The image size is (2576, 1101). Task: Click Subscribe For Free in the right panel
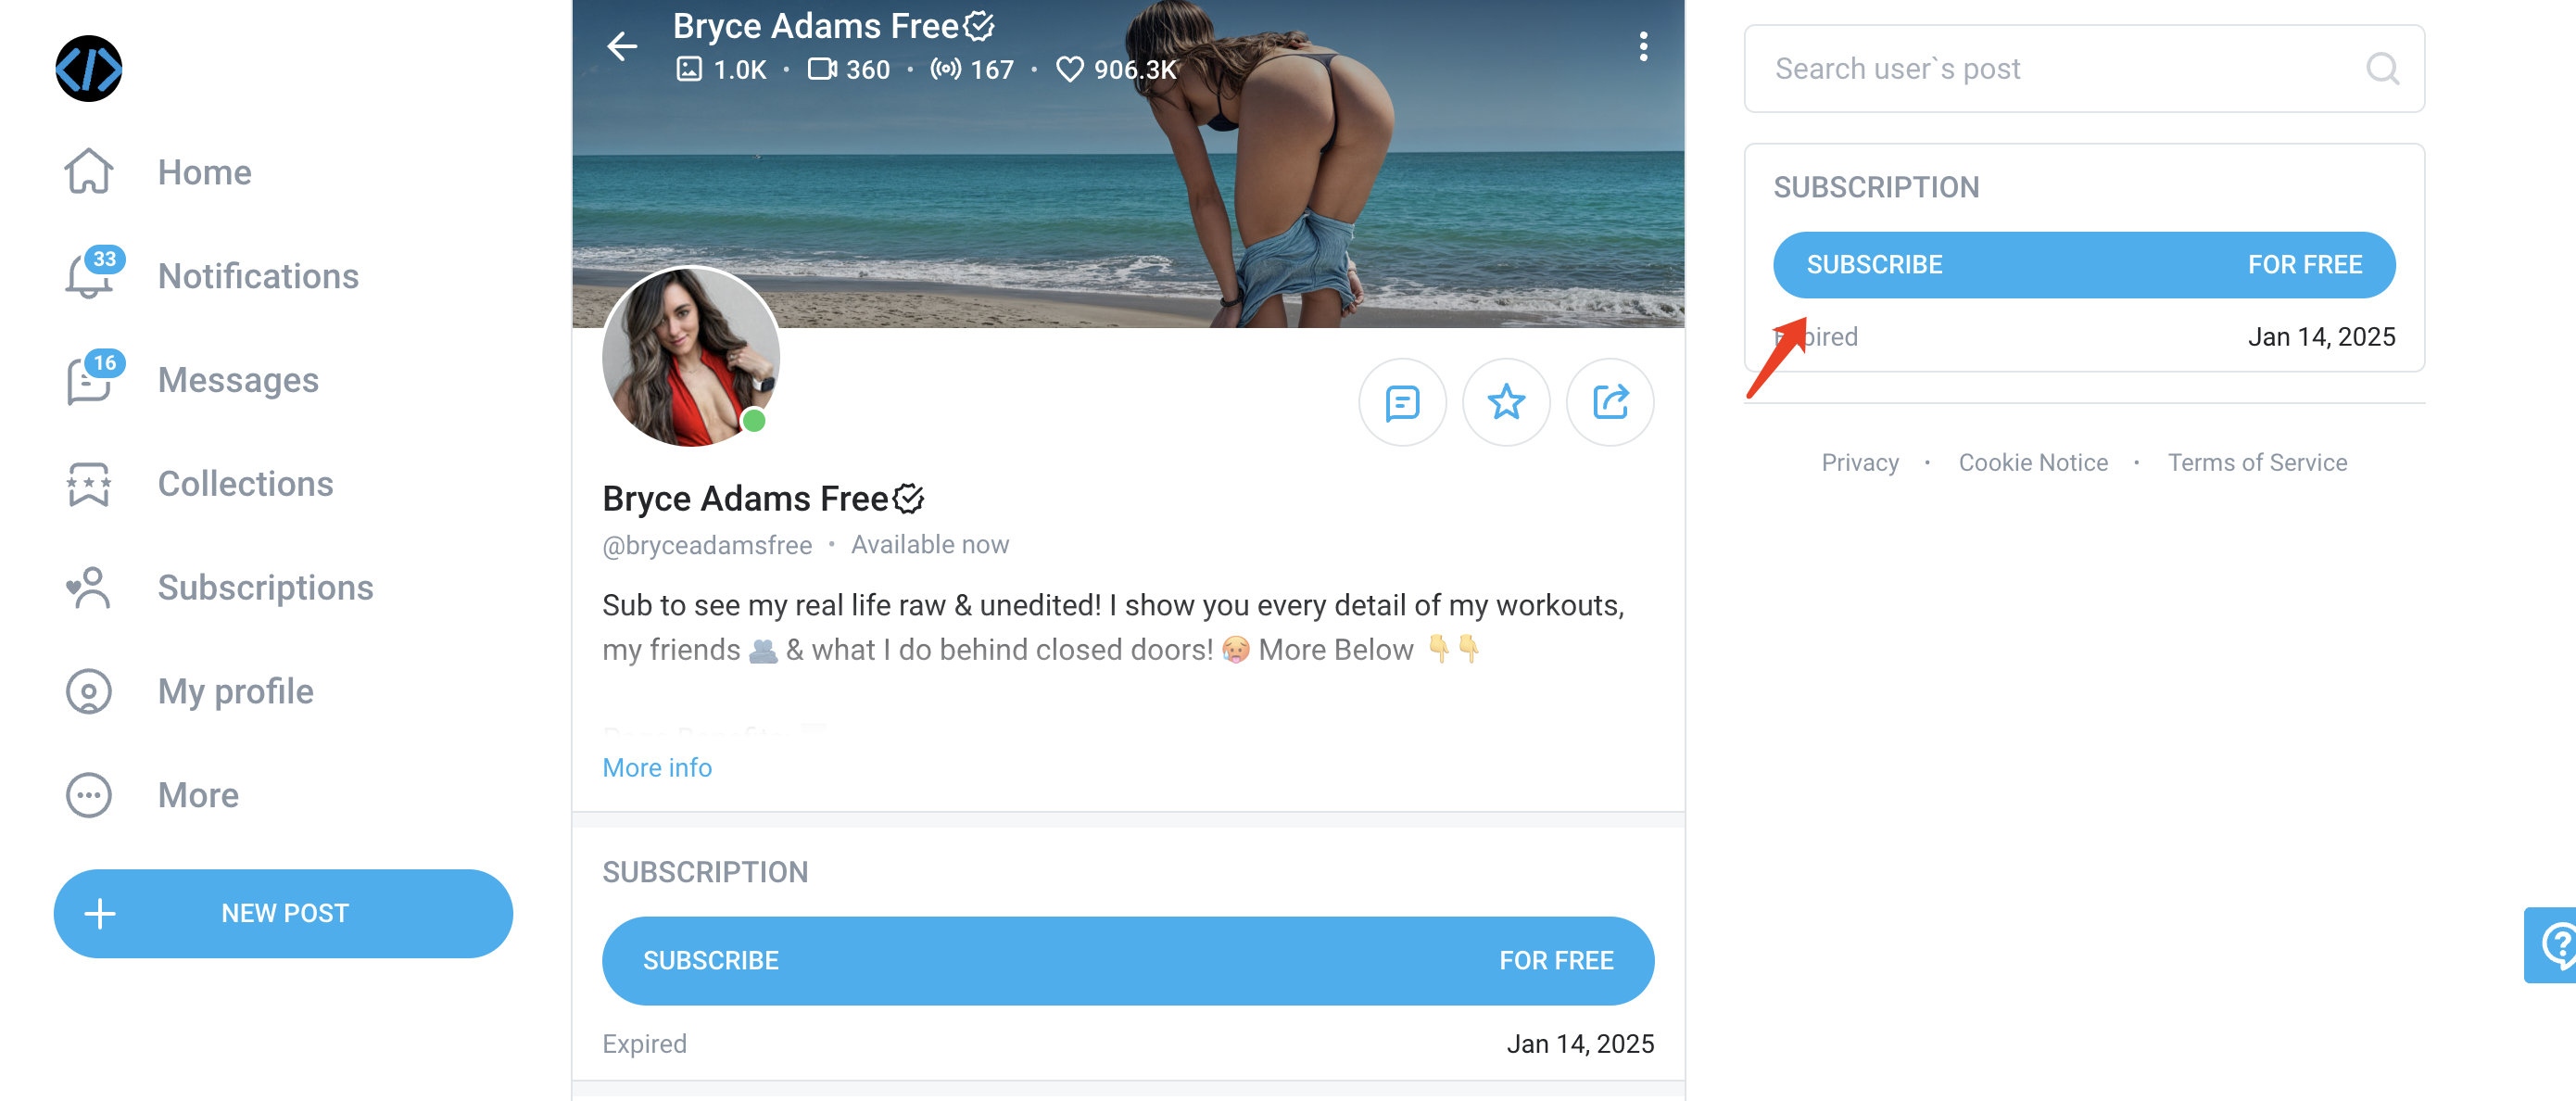pyautogui.click(x=2083, y=264)
